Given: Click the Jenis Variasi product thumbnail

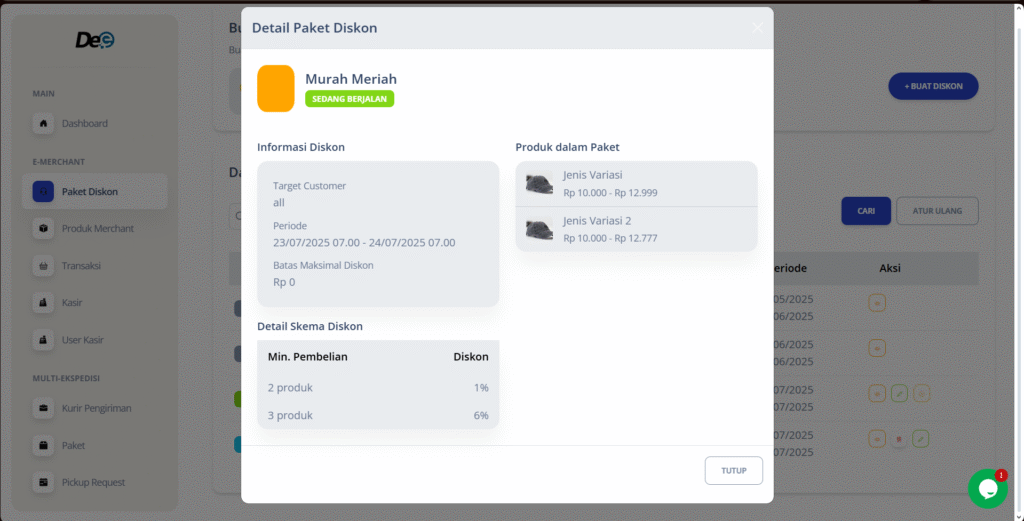Looking at the screenshot, I should pos(539,184).
